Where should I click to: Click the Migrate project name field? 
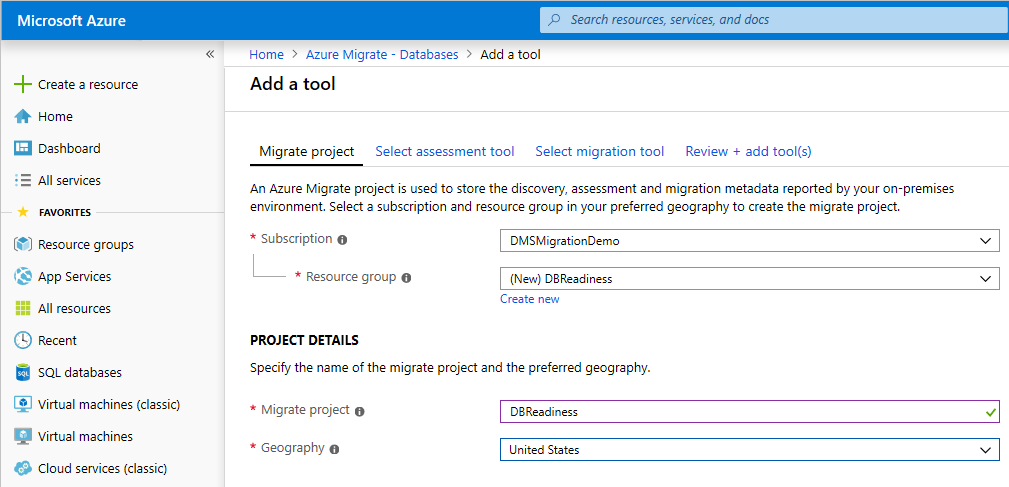click(740, 411)
